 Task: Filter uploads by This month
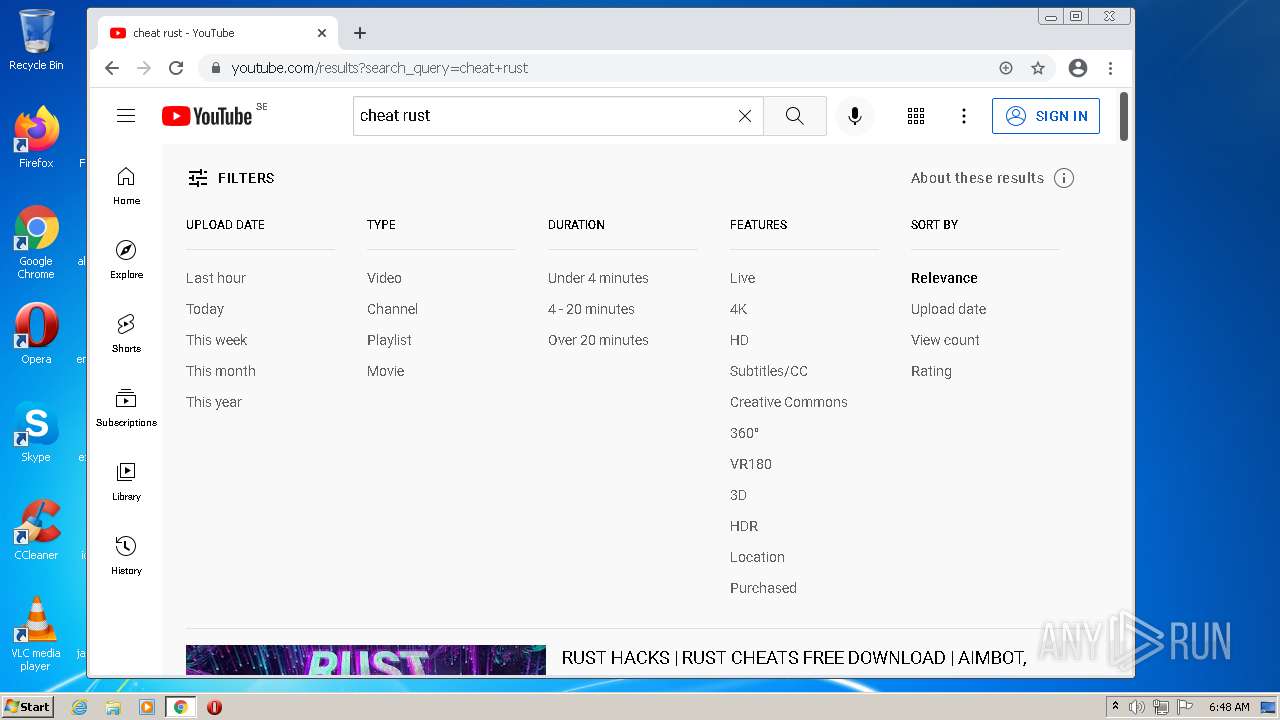tap(221, 371)
